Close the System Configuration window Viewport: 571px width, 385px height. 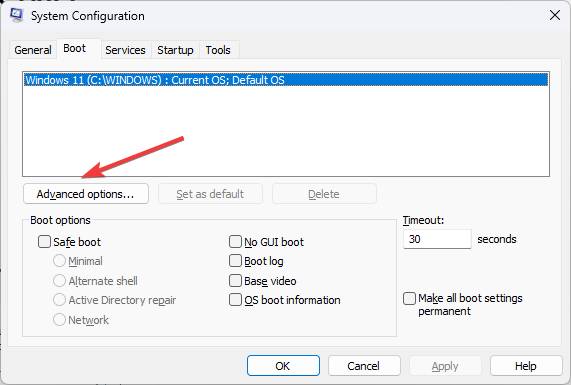coord(555,15)
